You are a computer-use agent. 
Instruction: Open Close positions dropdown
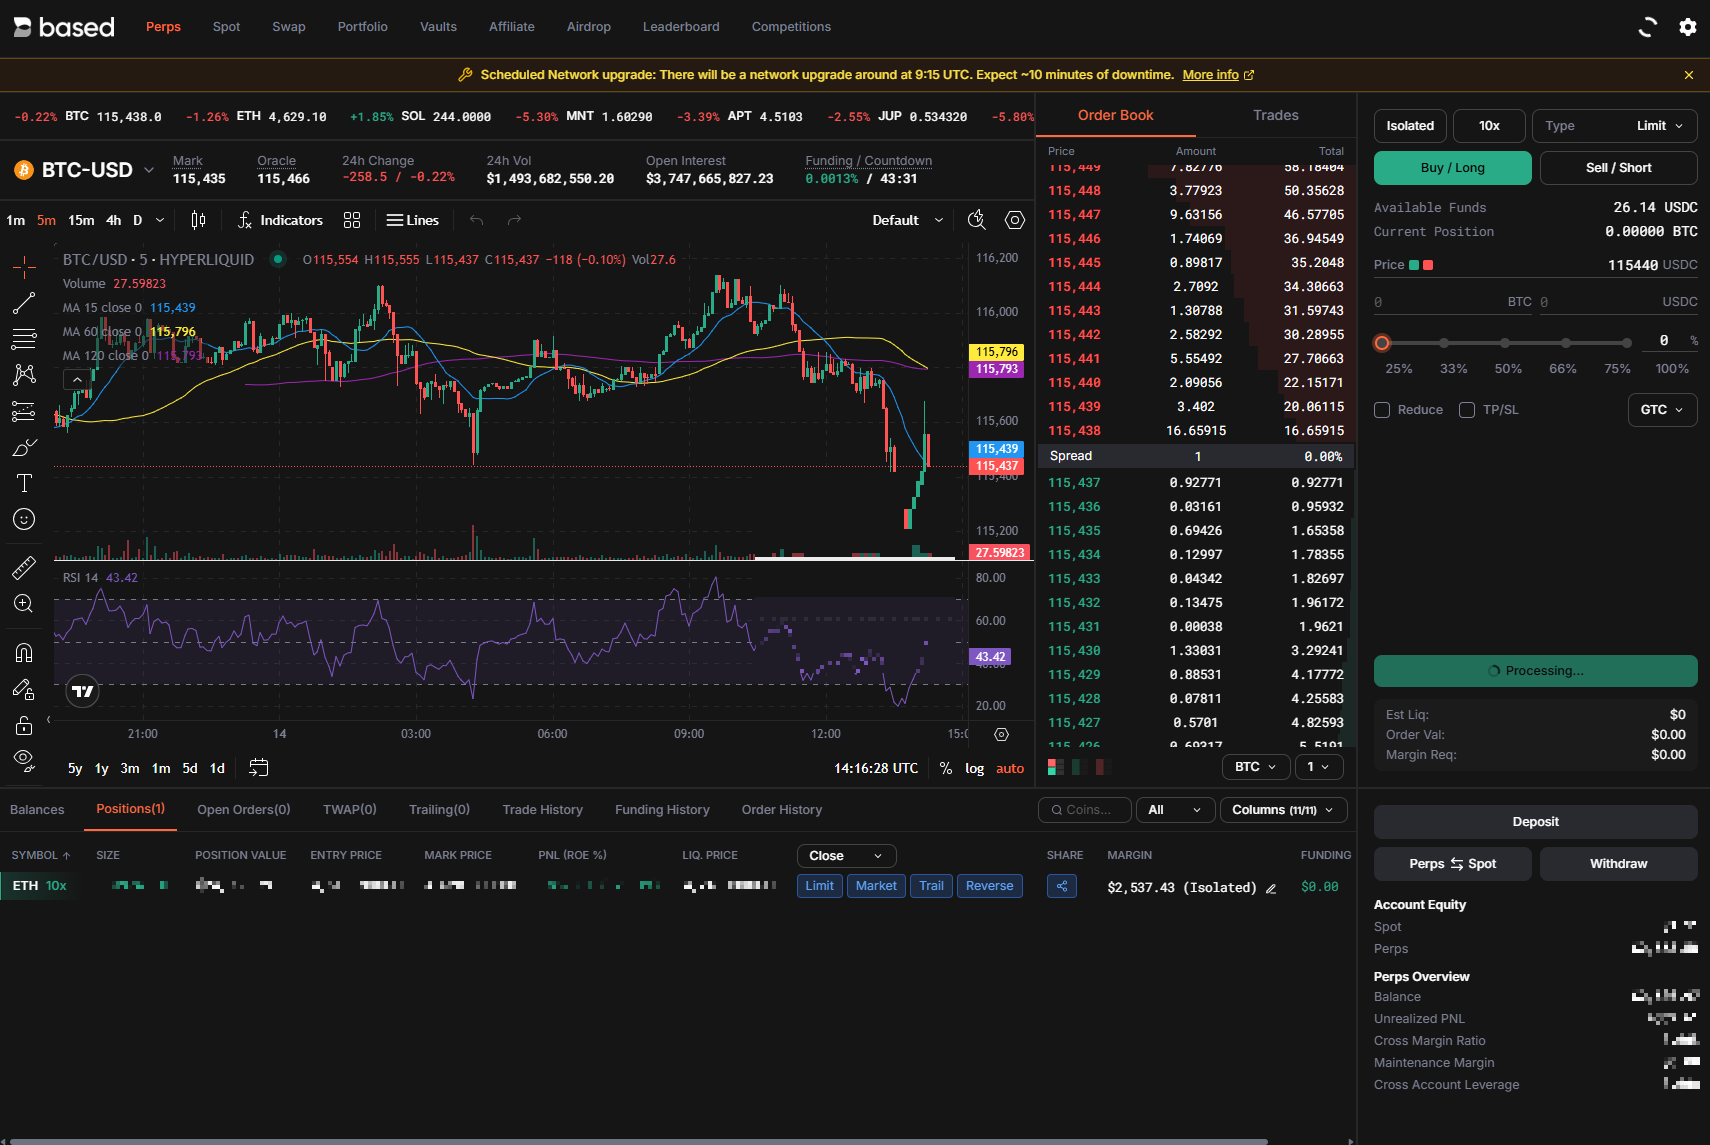tap(846, 856)
